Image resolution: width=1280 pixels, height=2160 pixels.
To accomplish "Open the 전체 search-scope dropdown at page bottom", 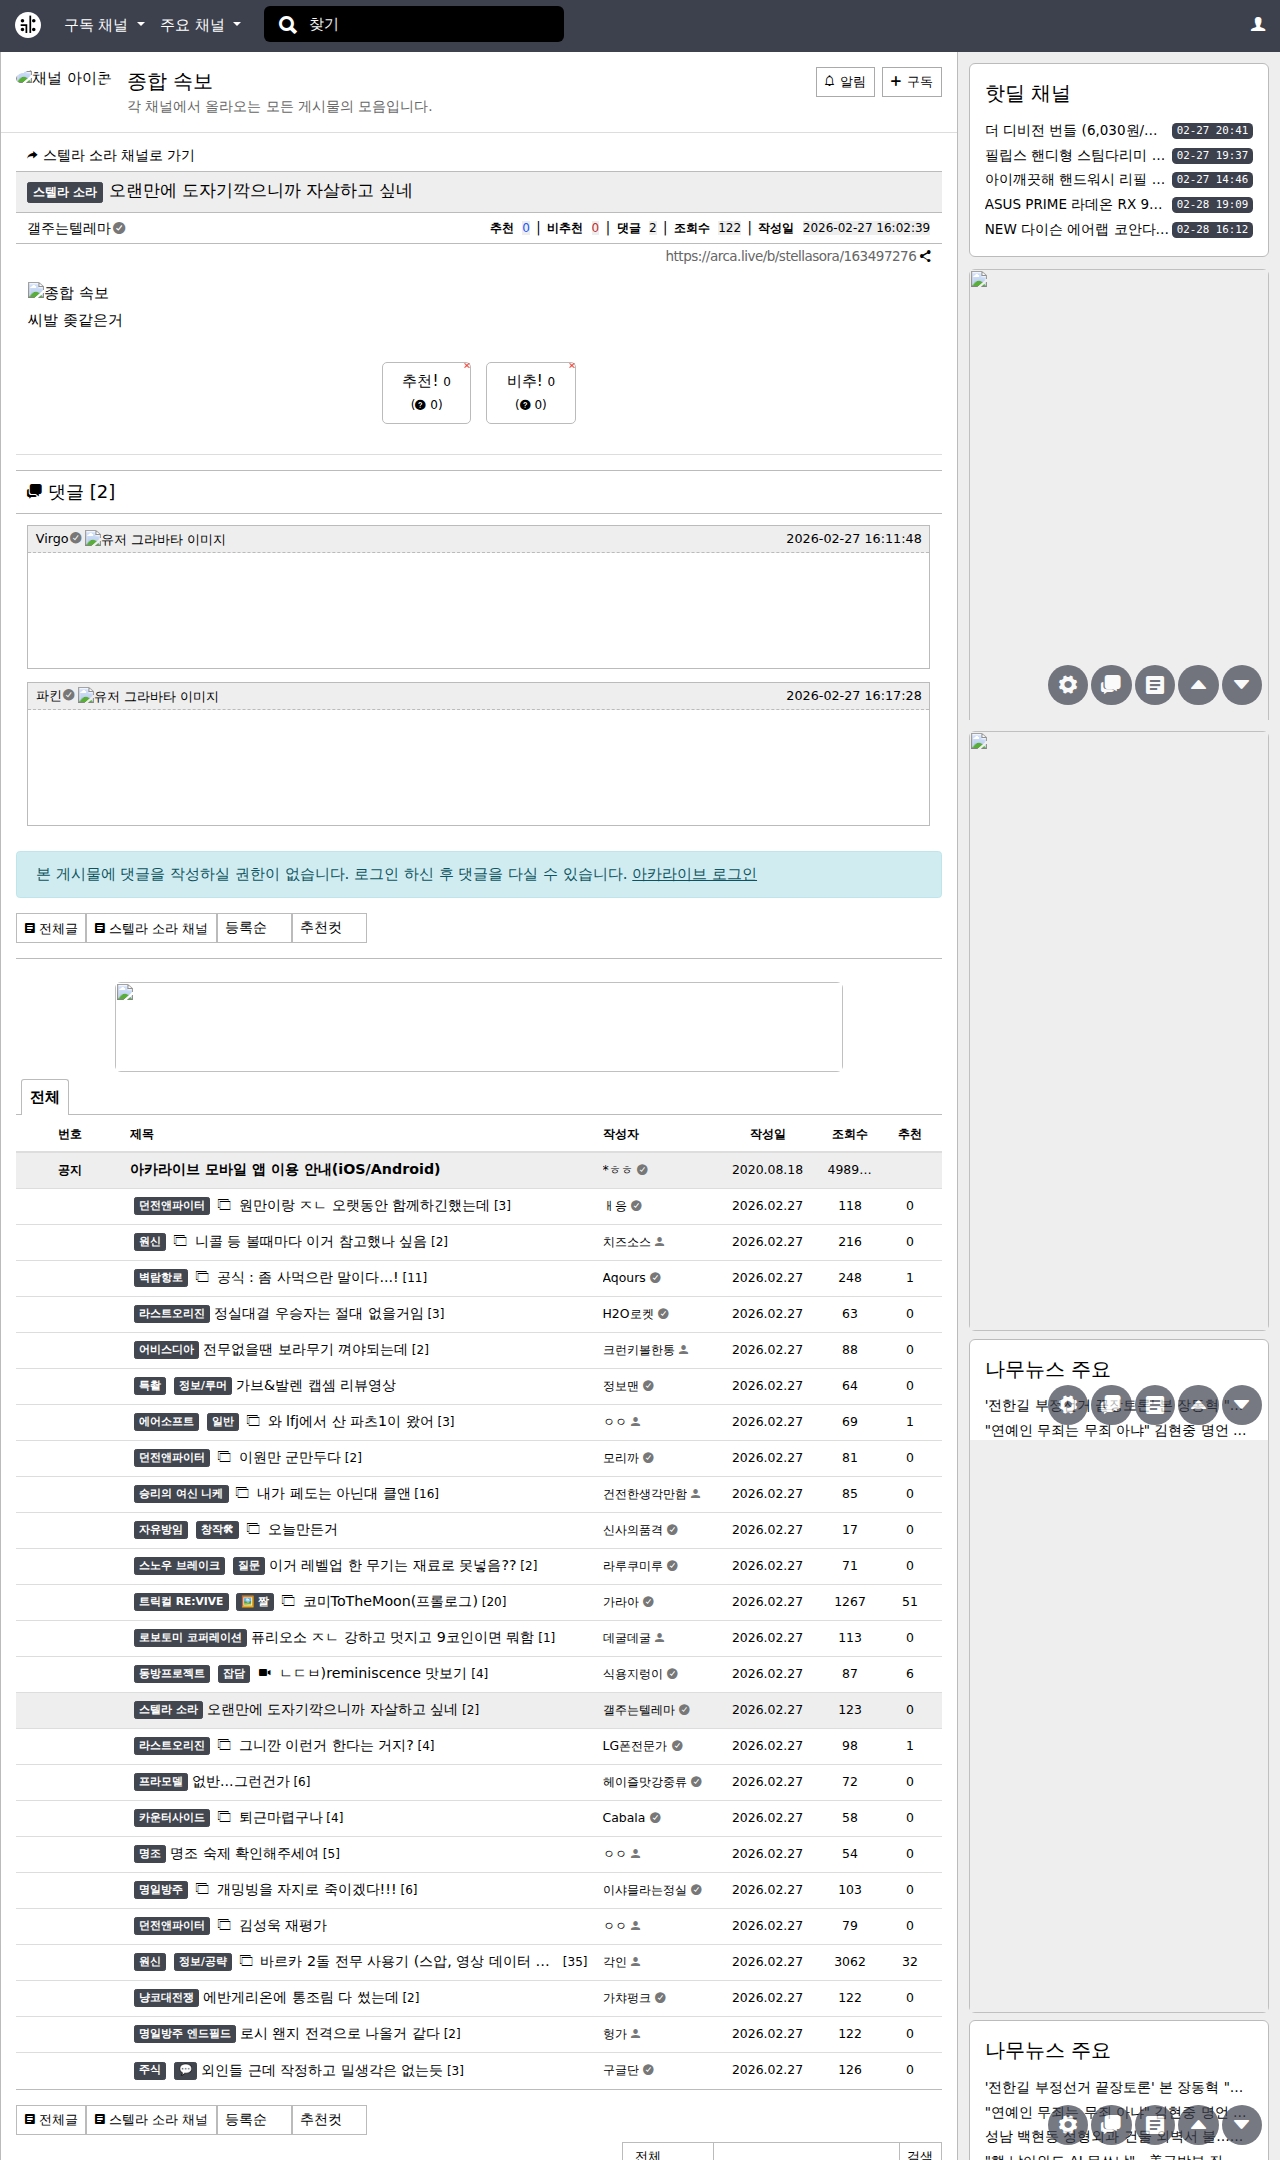I will pos(667,2151).
